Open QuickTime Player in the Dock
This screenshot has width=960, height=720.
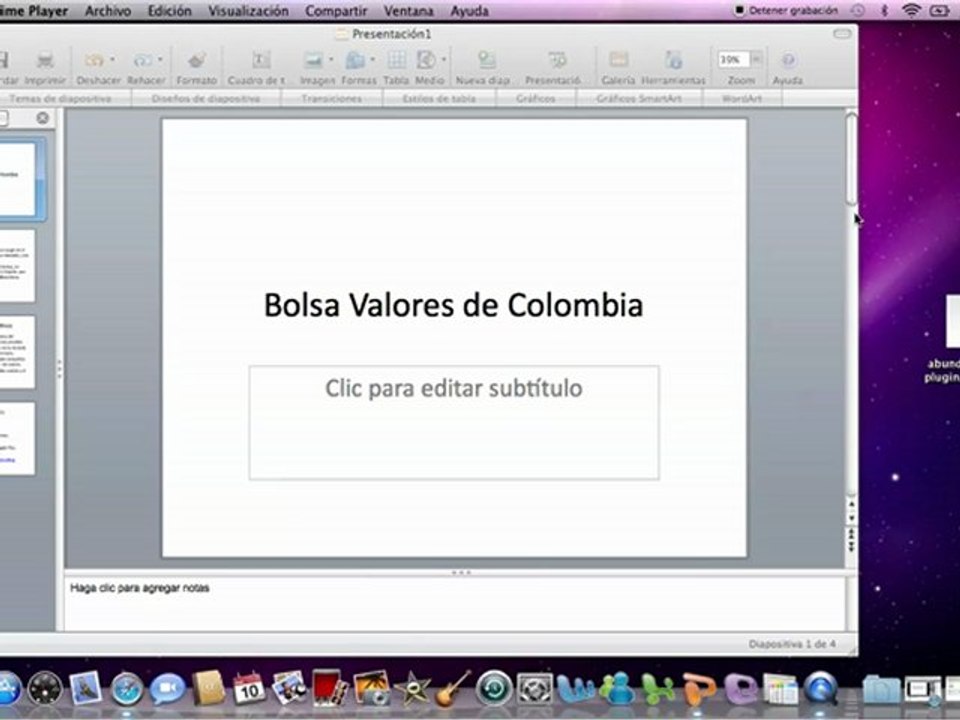[820, 688]
